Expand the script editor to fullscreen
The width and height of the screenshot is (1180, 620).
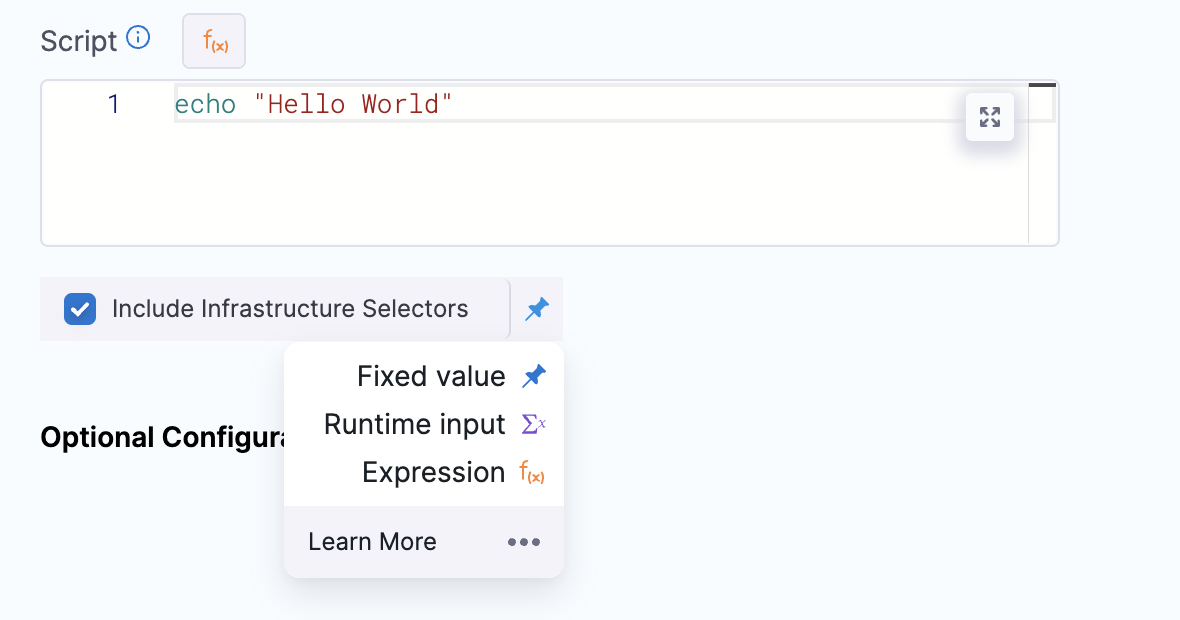989,117
